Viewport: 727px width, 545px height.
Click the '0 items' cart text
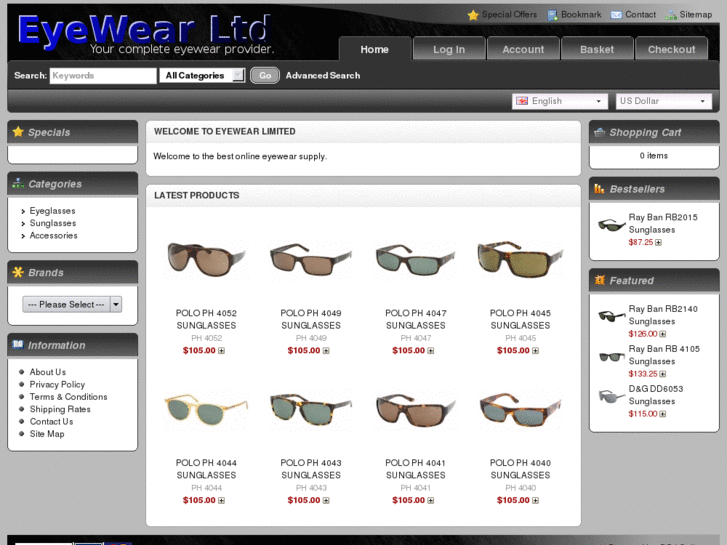click(x=654, y=156)
